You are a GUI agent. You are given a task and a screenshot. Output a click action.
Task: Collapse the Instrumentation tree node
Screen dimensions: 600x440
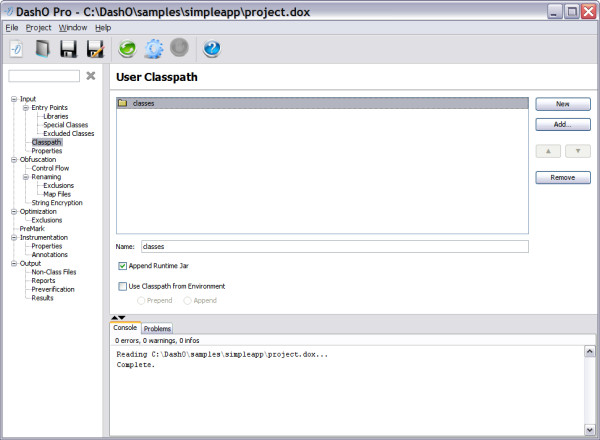pyautogui.click(x=14, y=238)
